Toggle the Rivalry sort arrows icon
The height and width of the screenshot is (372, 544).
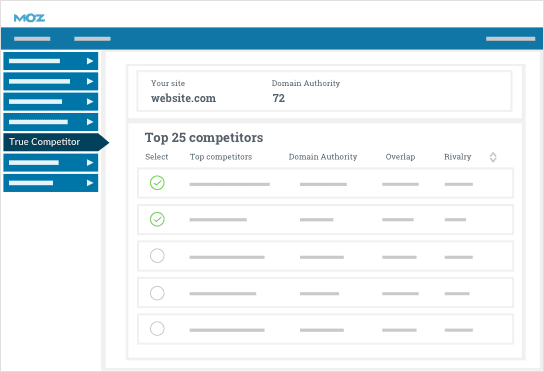493,157
